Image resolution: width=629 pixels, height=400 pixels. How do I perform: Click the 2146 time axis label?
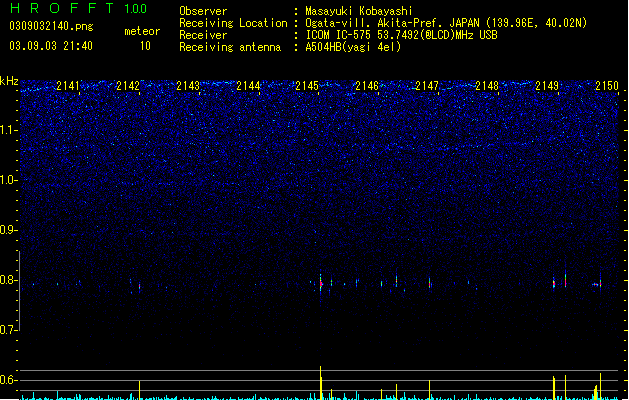(367, 86)
